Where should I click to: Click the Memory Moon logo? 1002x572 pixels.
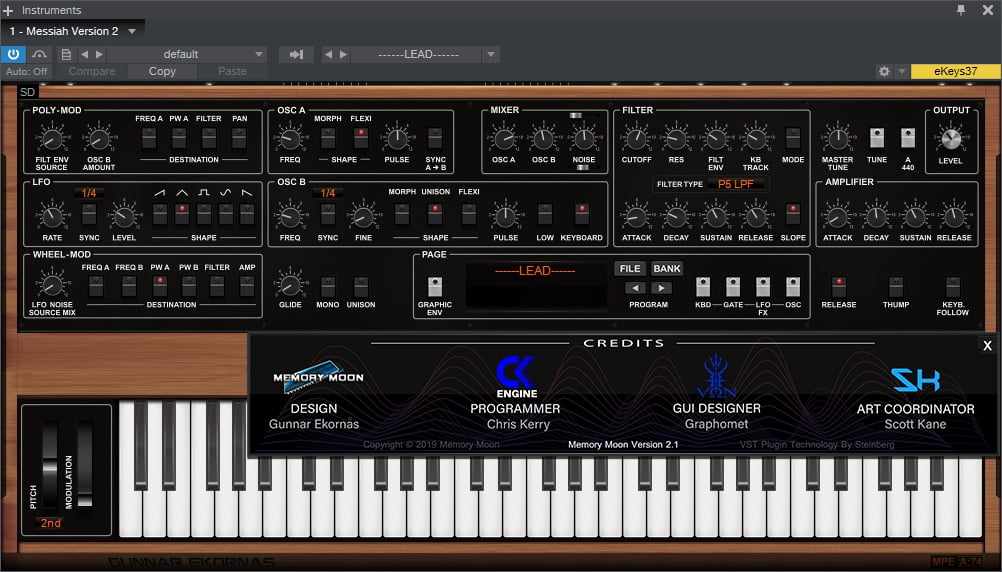click(x=318, y=376)
